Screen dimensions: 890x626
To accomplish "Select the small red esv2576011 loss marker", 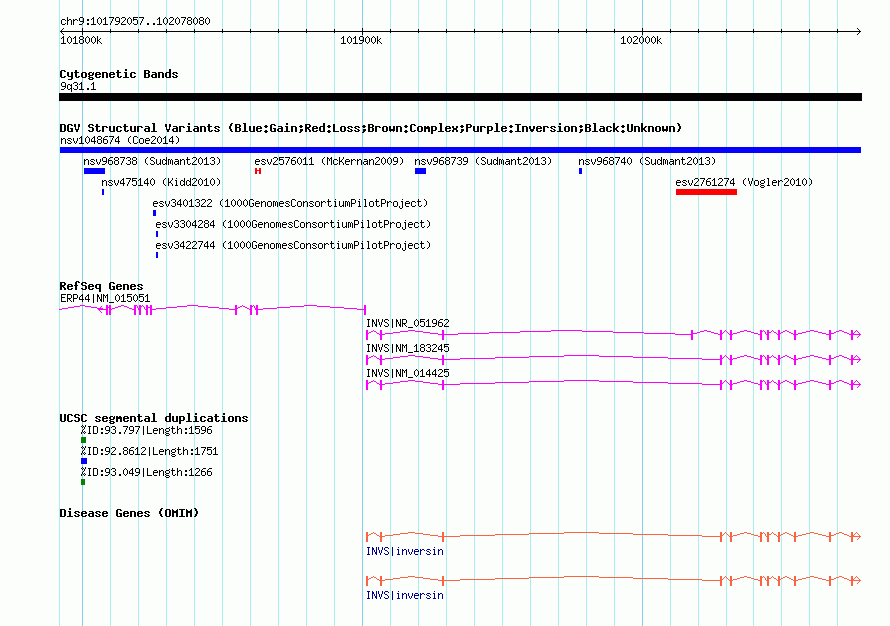I will 258,171.
